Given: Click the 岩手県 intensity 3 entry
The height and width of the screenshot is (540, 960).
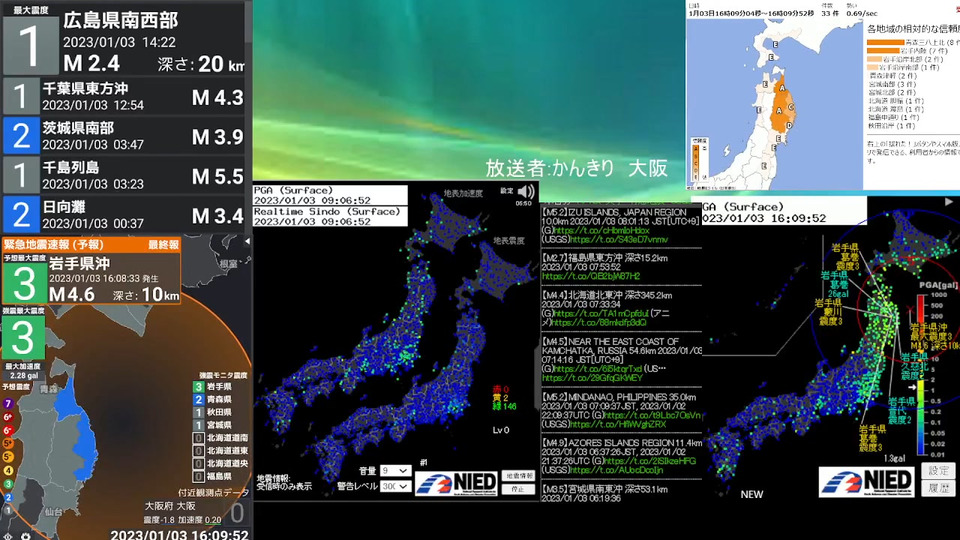Looking at the screenshot, I should click(x=212, y=387).
